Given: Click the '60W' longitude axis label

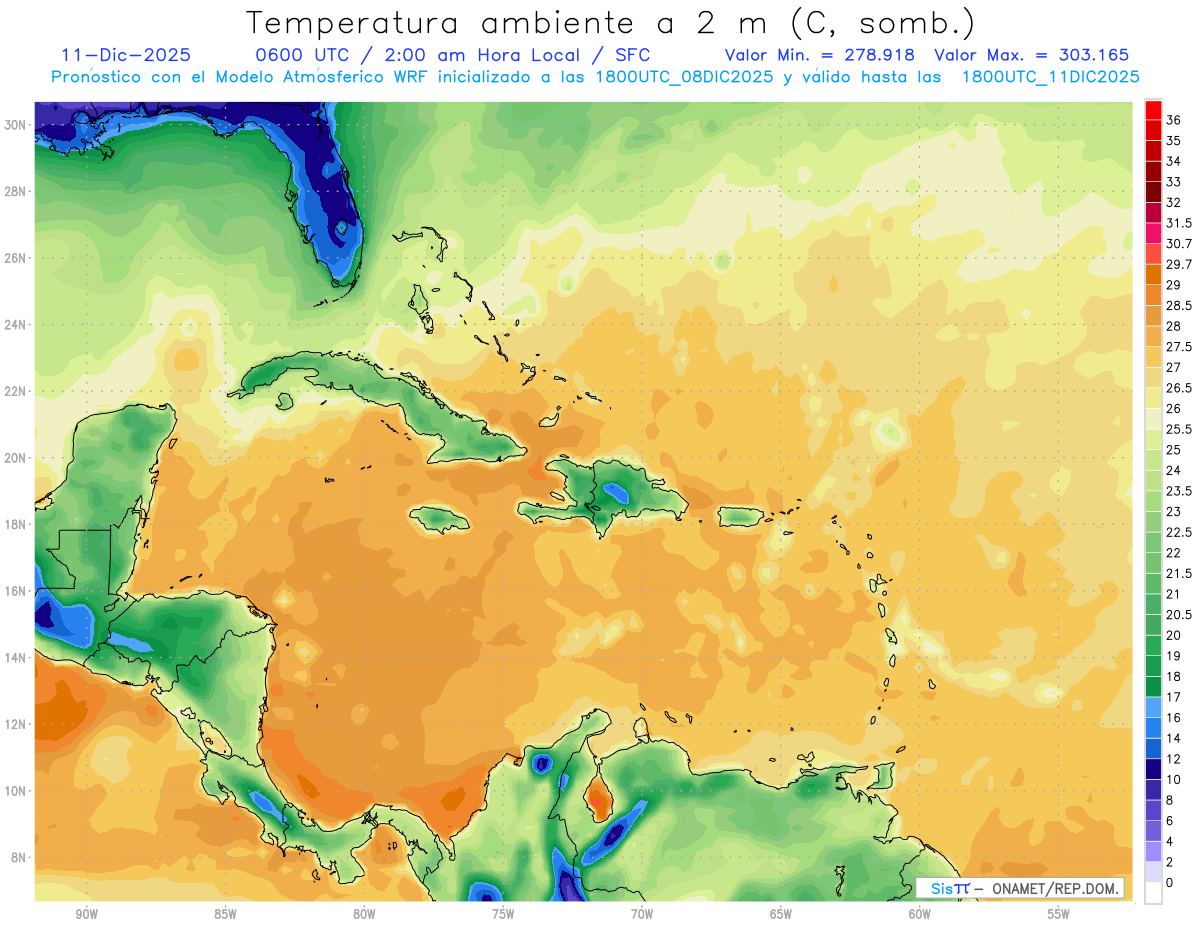Looking at the screenshot, I should point(920,915).
